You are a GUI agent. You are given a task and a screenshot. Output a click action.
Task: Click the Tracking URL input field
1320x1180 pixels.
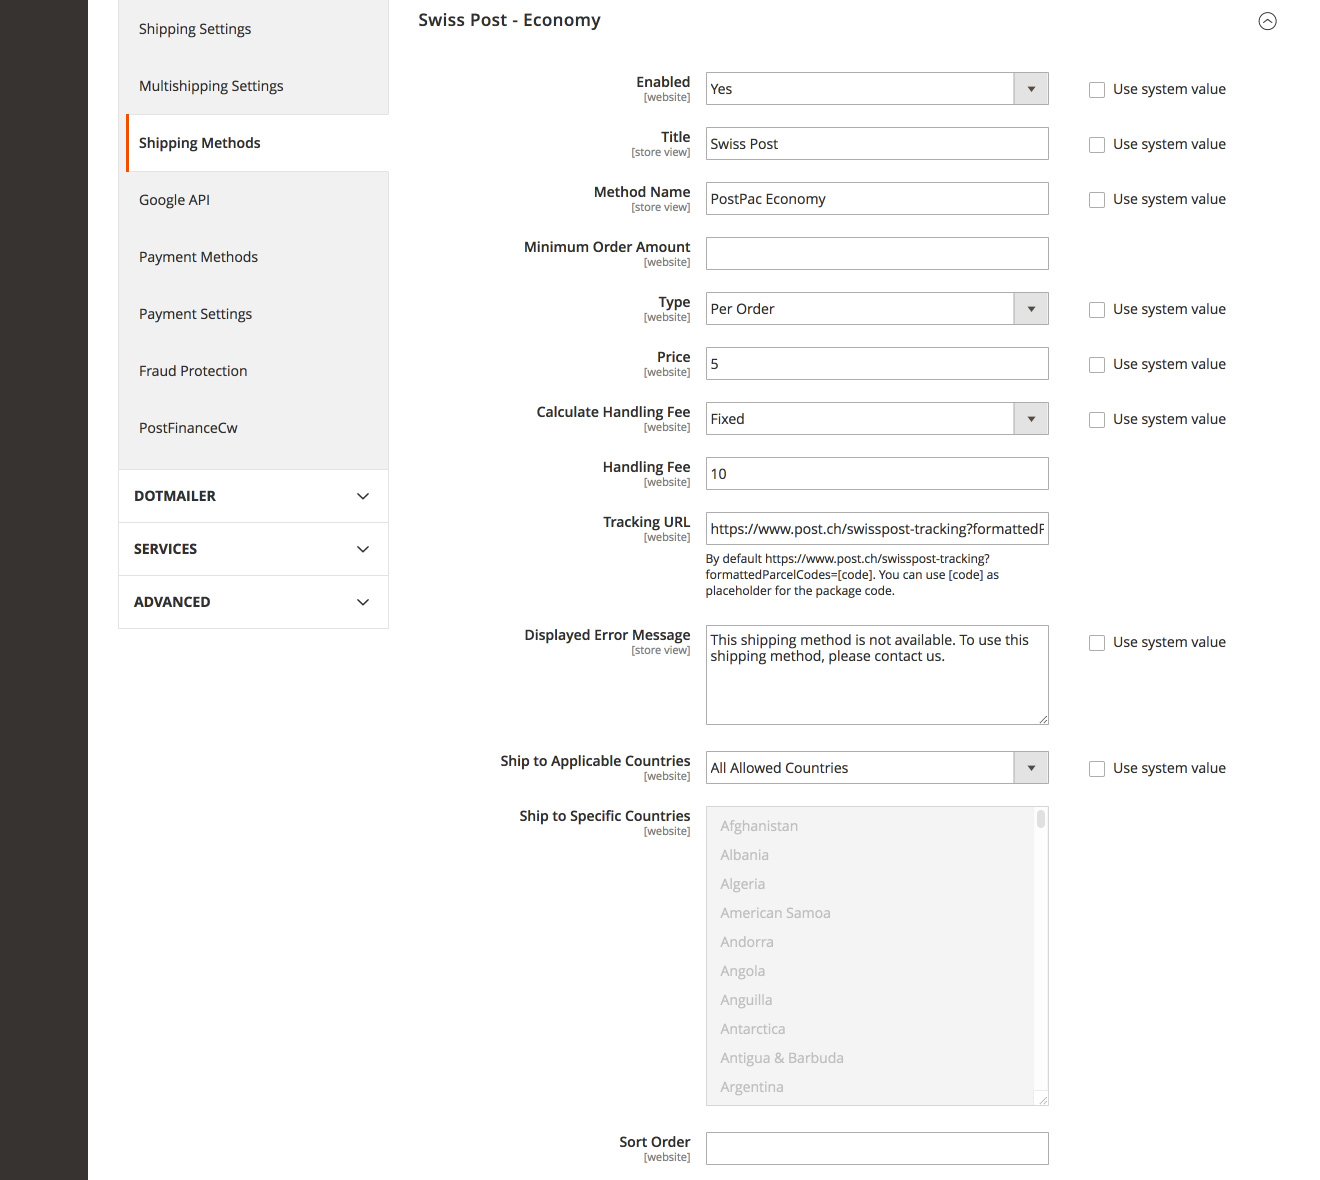(877, 529)
